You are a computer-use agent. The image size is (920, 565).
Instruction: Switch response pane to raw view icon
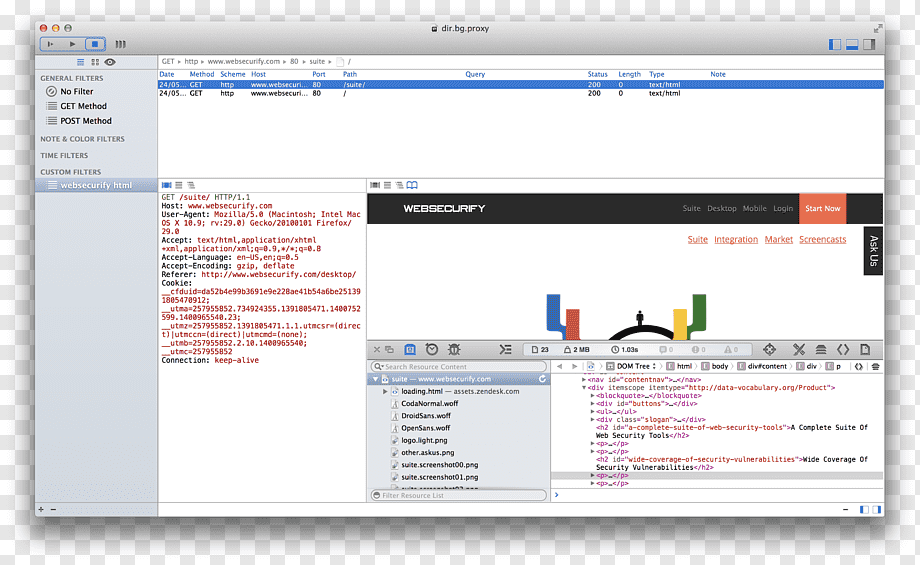tap(375, 185)
